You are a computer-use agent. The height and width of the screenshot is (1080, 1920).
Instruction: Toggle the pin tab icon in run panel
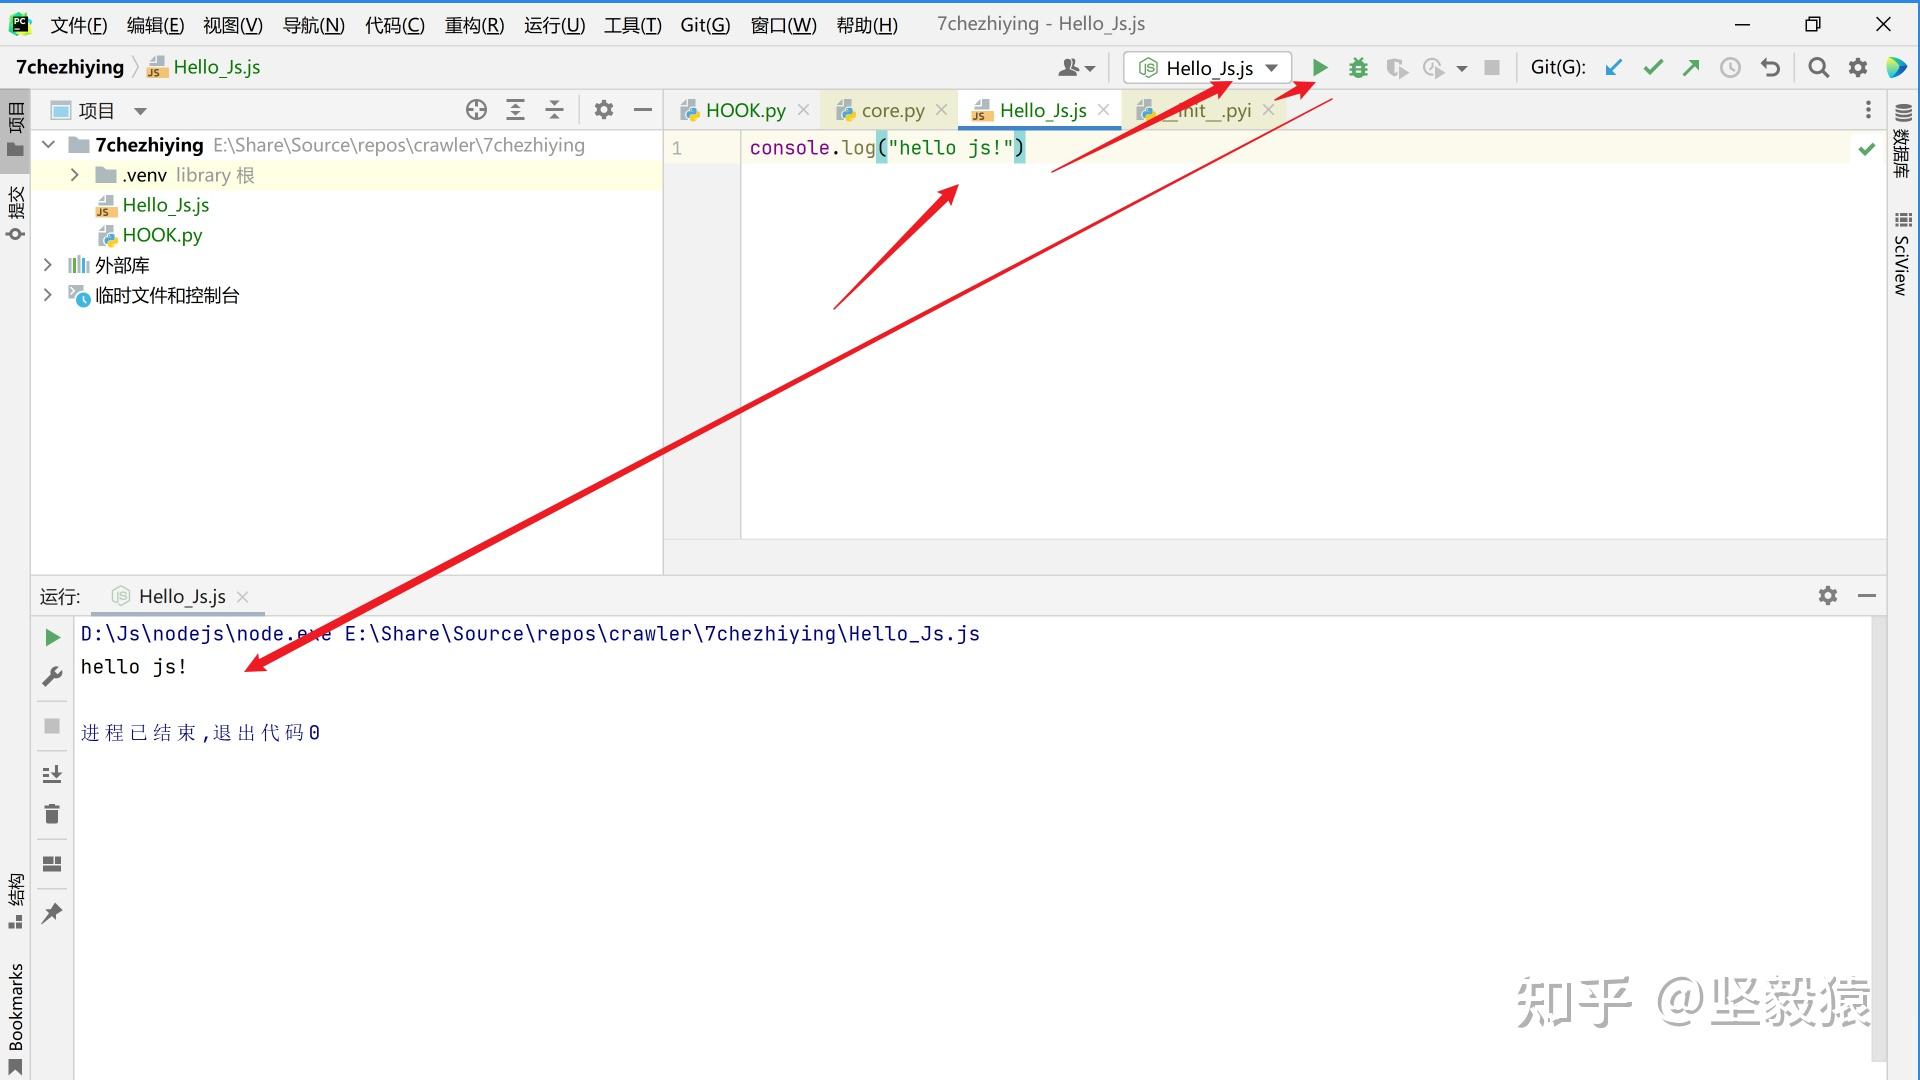52,913
